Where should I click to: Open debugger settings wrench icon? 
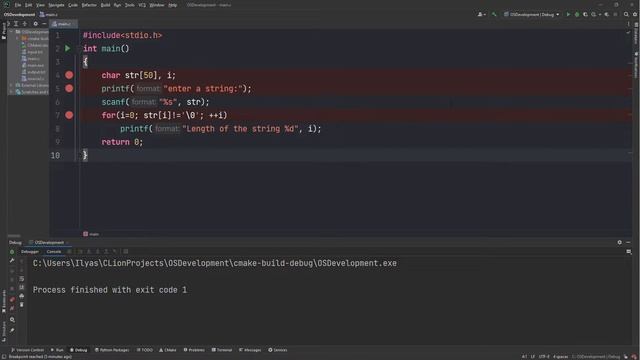pyautogui.click(x=12, y=260)
